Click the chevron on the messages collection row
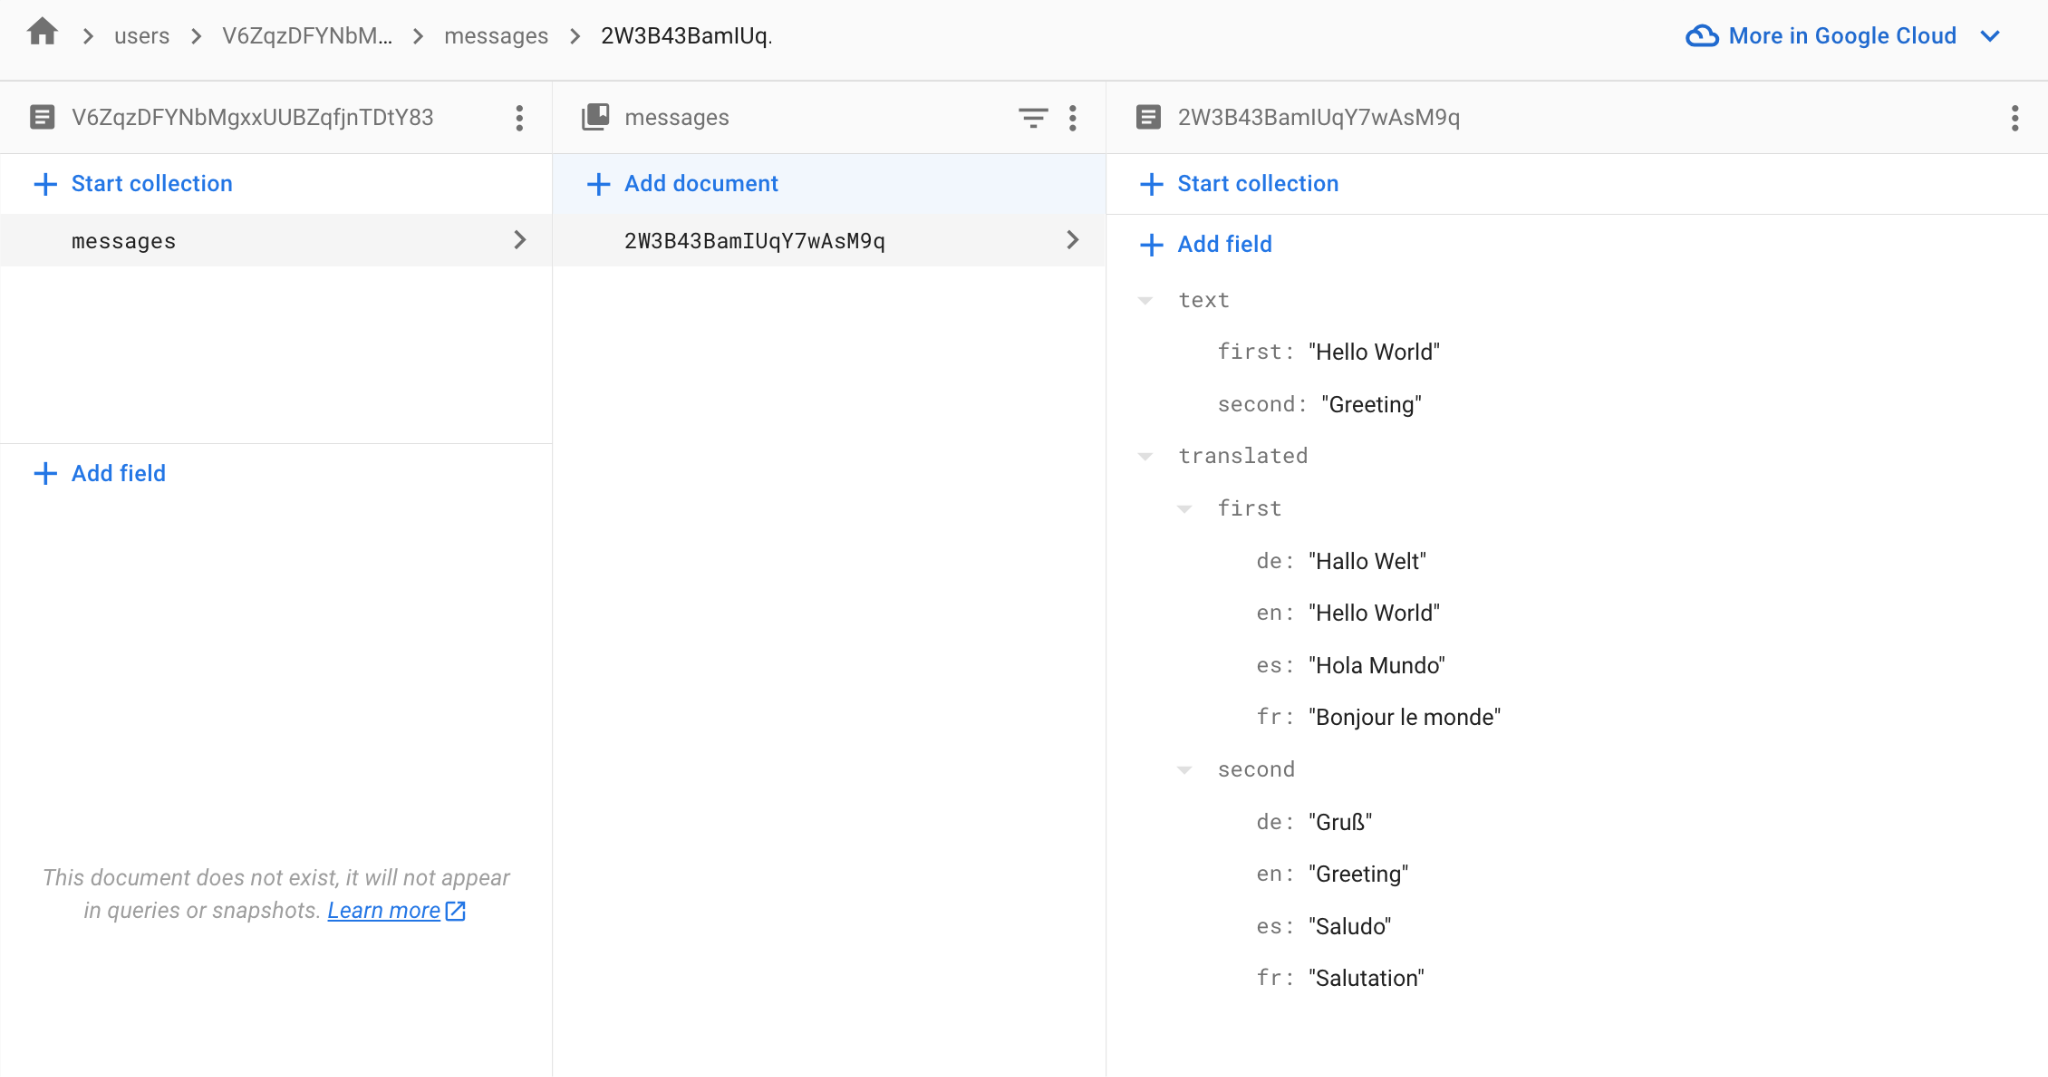The width and height of the screenshot is (2048, 1077). 520,240
